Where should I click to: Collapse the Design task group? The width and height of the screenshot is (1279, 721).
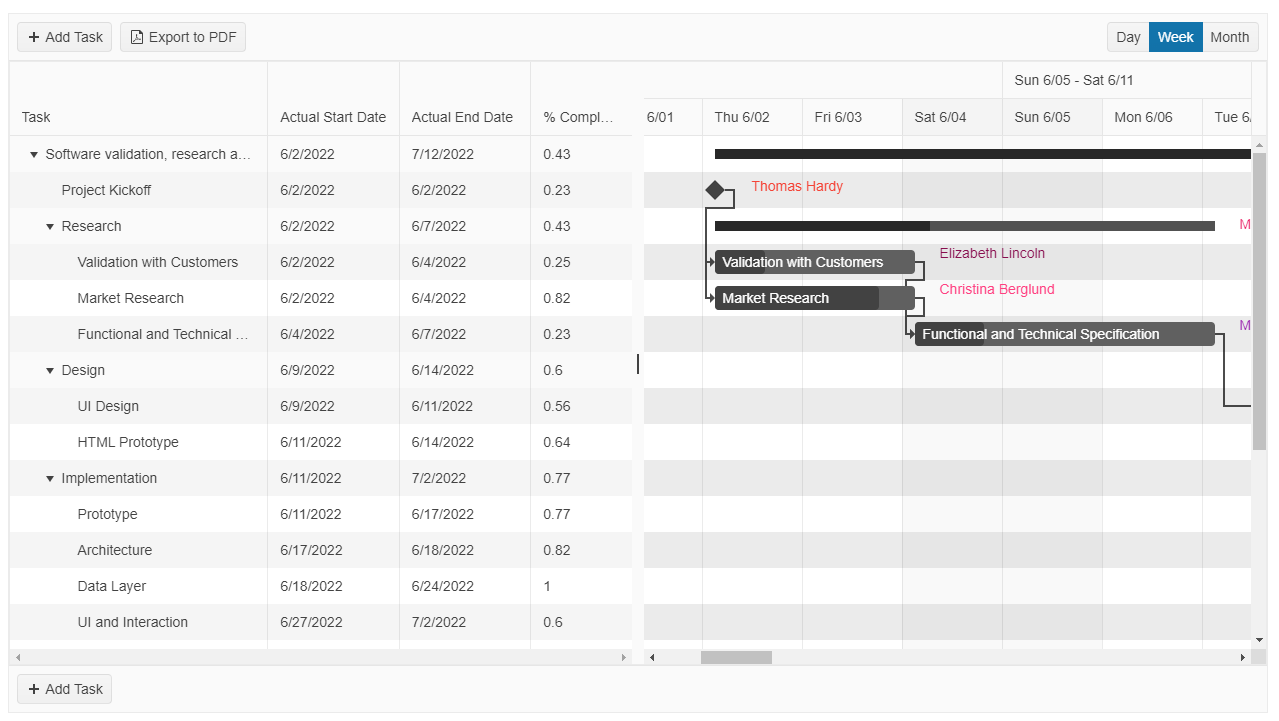pyautogui.click(x=49, y=370)
